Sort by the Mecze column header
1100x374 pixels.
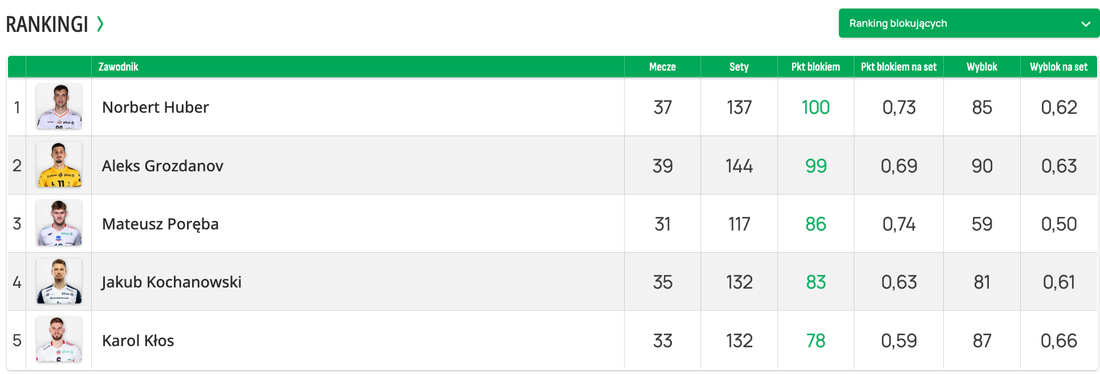click(662, 67)
